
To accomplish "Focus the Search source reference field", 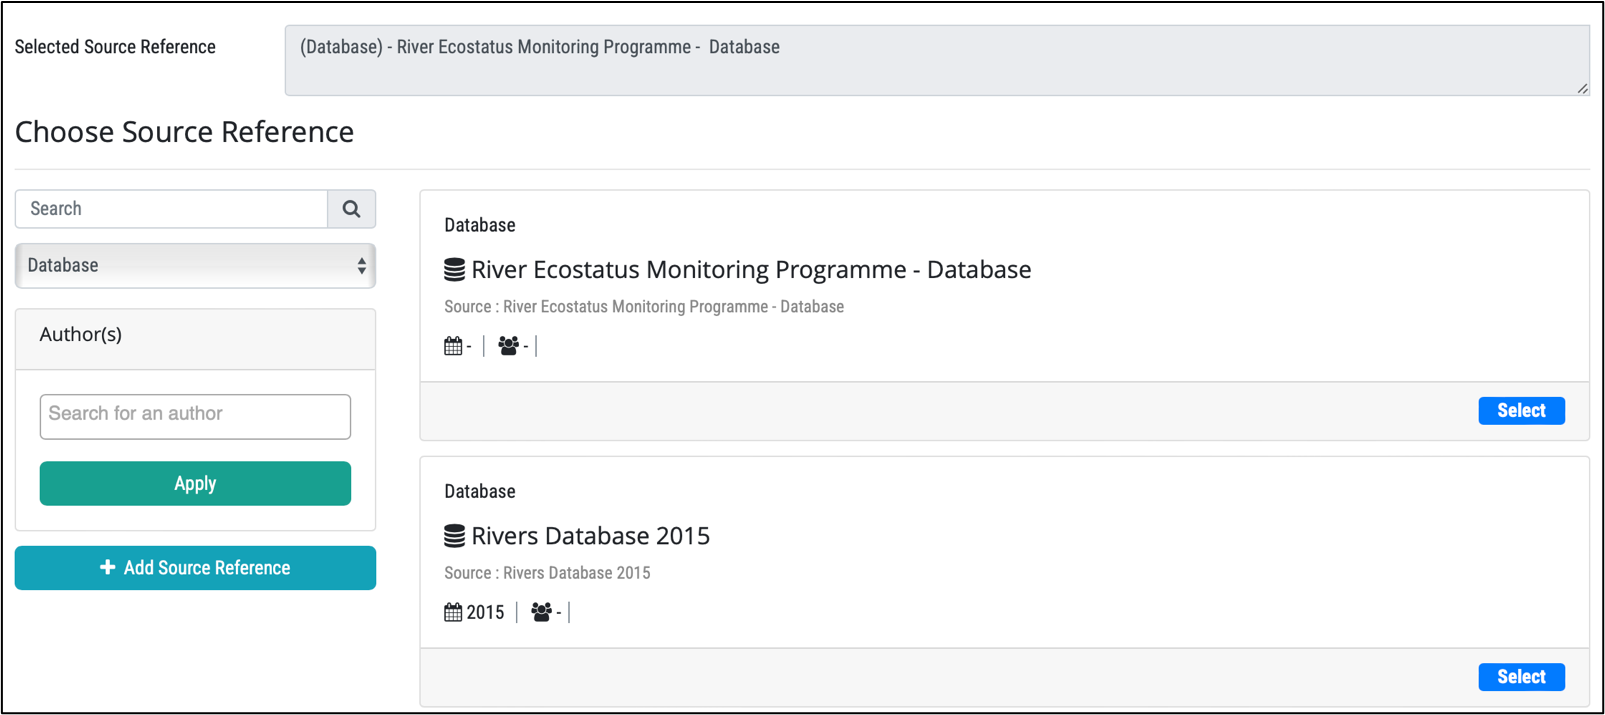I will coord(171,209).
